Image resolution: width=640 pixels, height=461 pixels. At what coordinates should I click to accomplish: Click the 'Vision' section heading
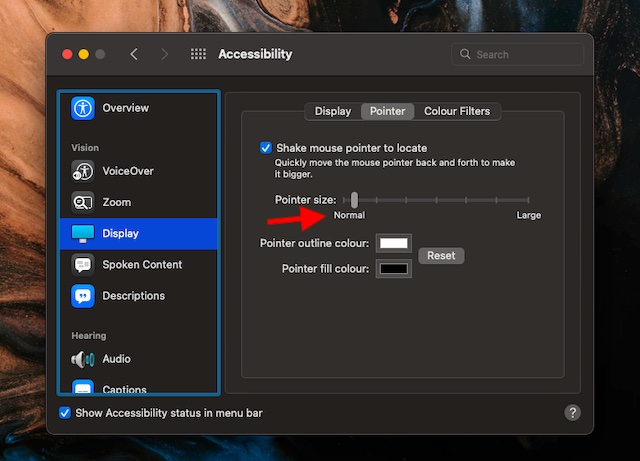[85, 148]
